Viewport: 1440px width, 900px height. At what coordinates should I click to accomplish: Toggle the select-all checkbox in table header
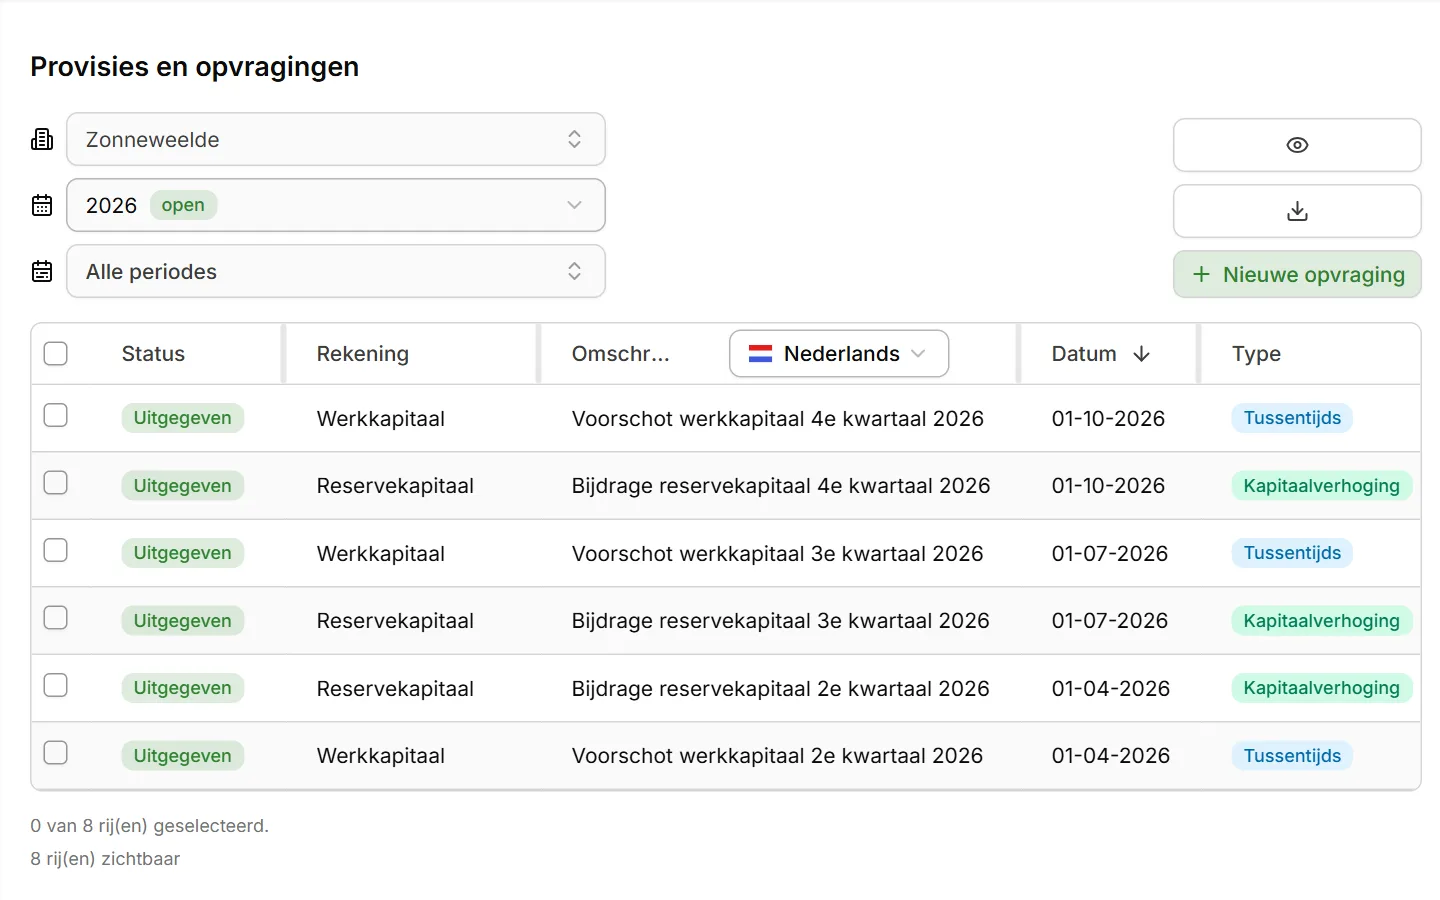click(x=56, y=353)
